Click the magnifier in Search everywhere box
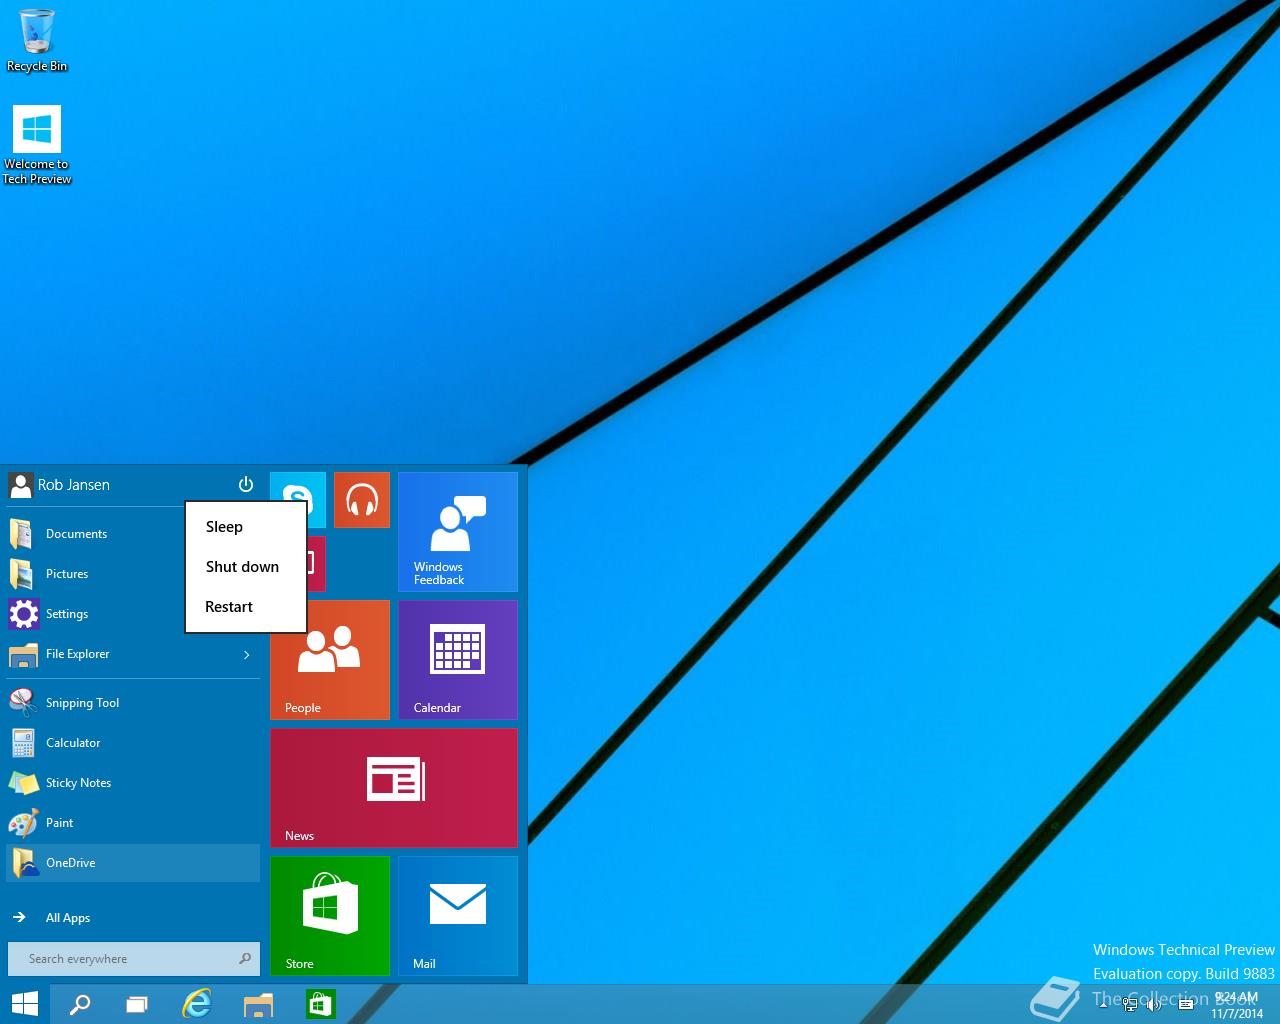The image size is (1280, 1024). [x=245, y=959]
